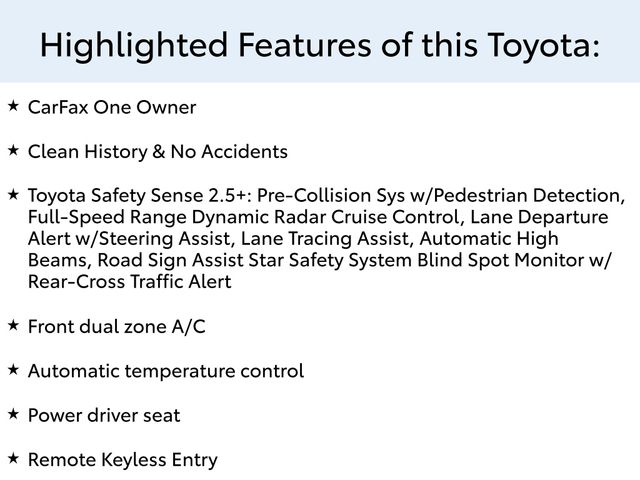Click the CarFax One Owner text
The image size is (640, 480).
coord(112,107)
